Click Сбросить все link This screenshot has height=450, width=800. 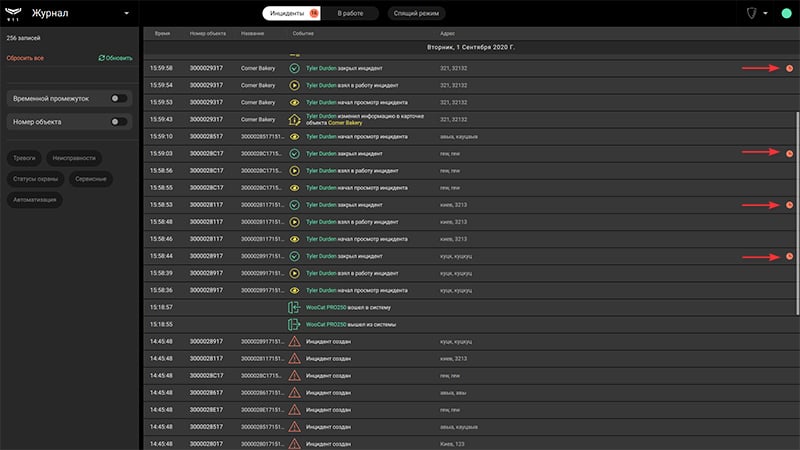point(25,58)
